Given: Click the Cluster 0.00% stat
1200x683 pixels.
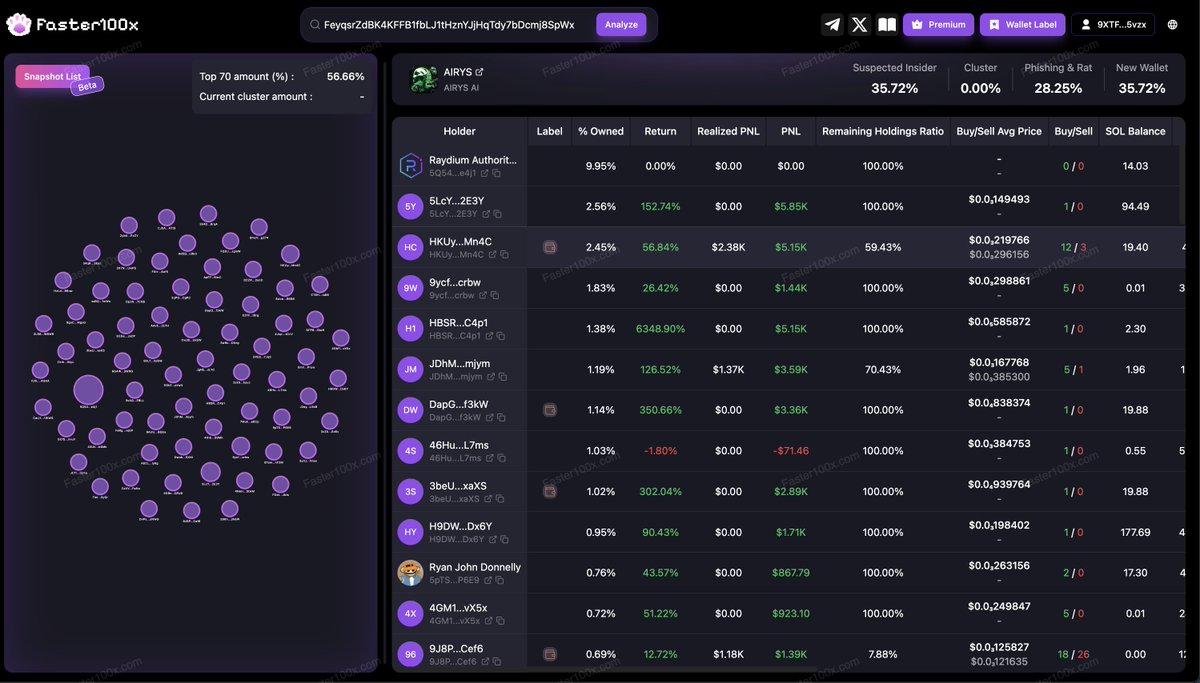Looking at the screenshot, I should coord(980,79).
